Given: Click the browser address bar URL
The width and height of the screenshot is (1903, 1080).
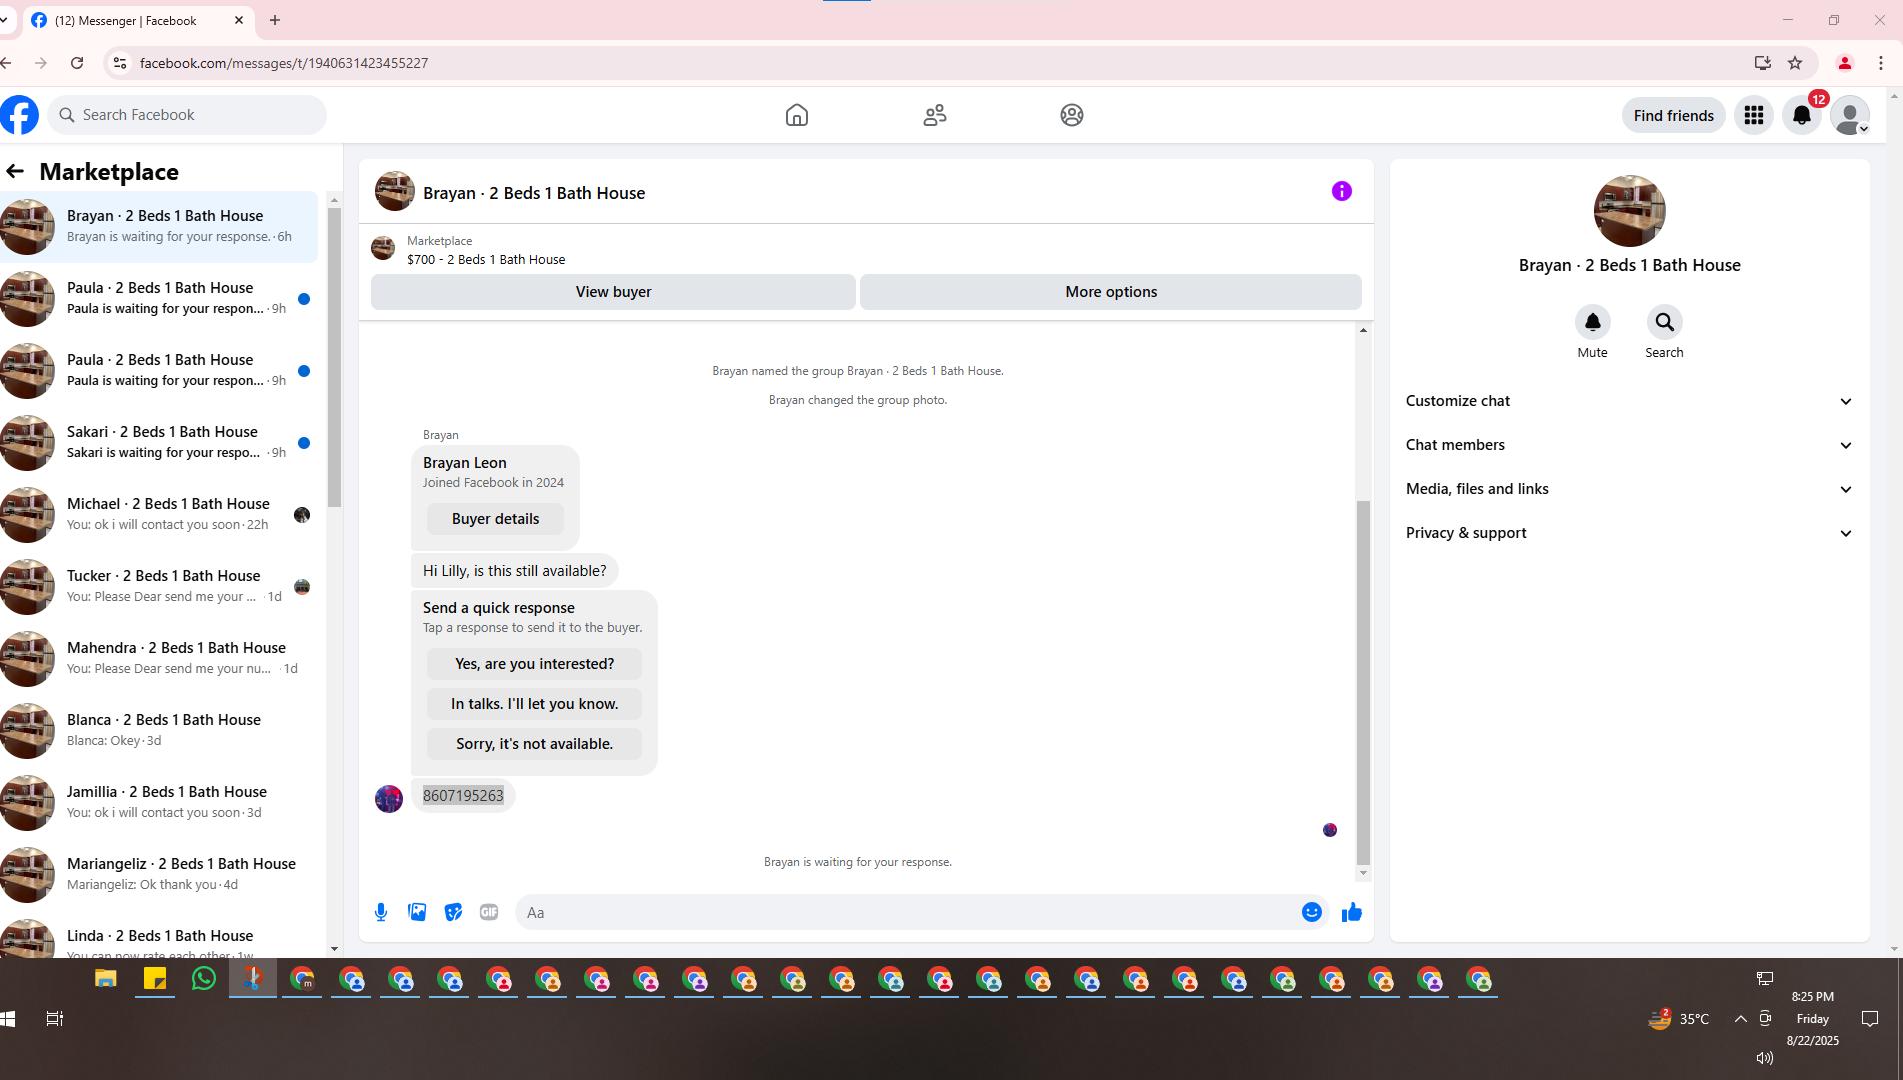Looking at the screenshot, I should [284, 63].
